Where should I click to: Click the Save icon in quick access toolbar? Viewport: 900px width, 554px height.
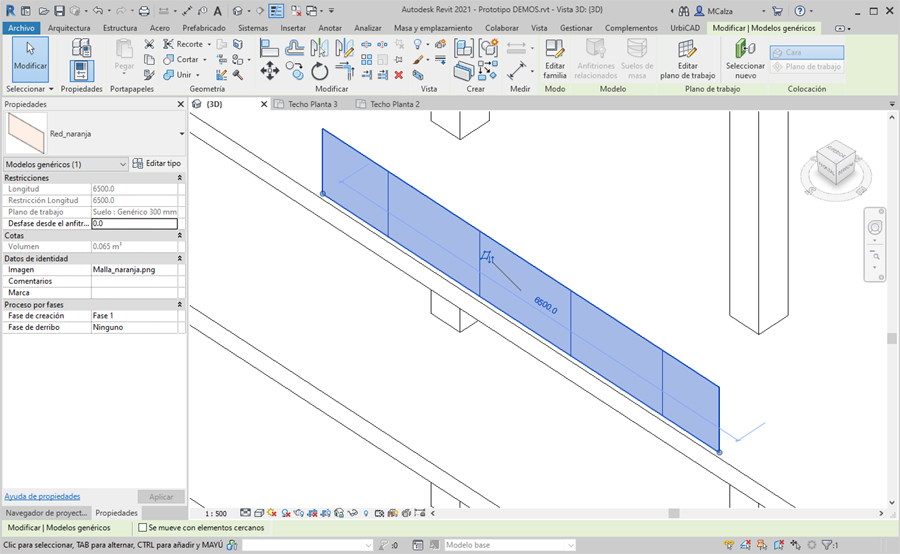point(60,11)
